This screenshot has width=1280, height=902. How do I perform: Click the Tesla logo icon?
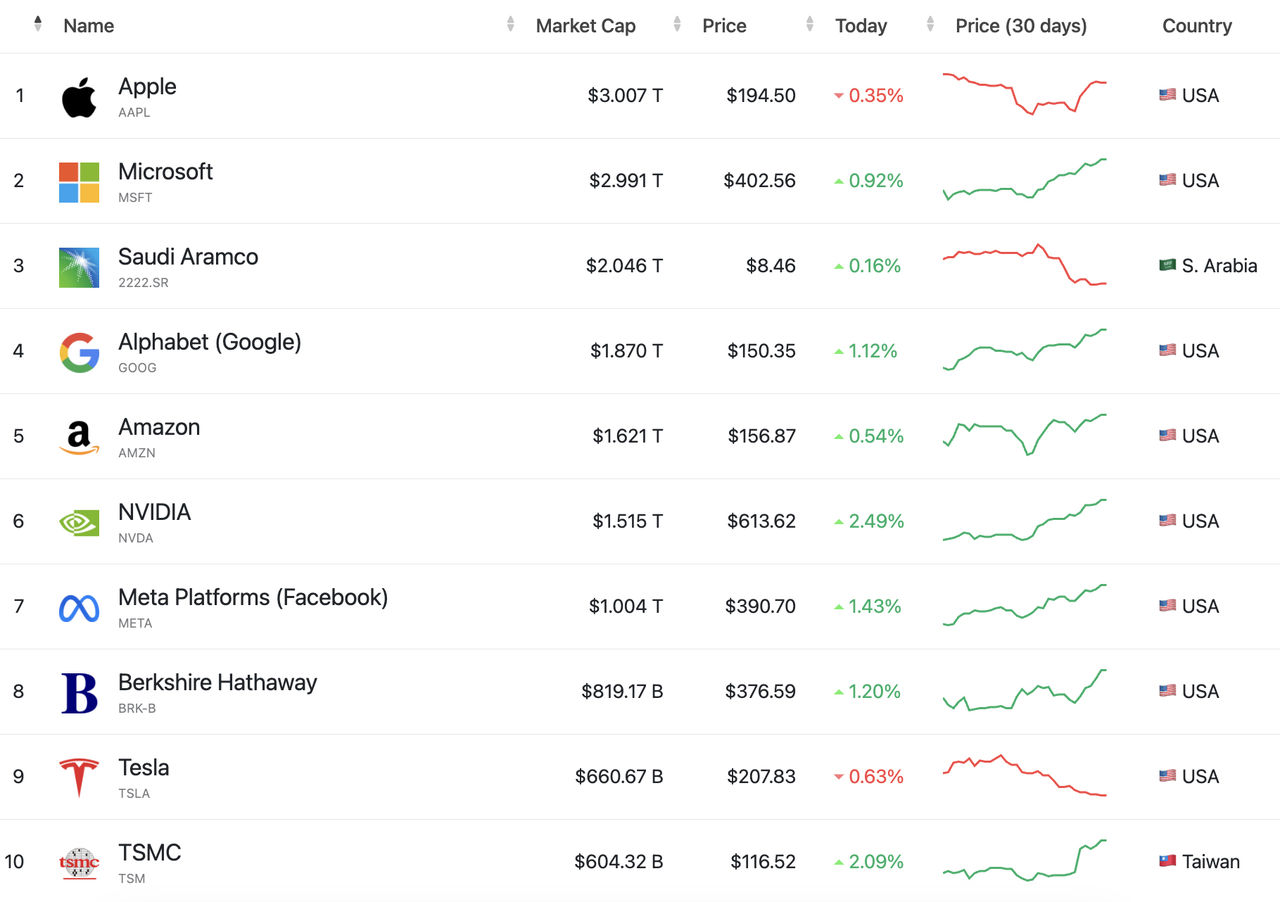(79, 777)
